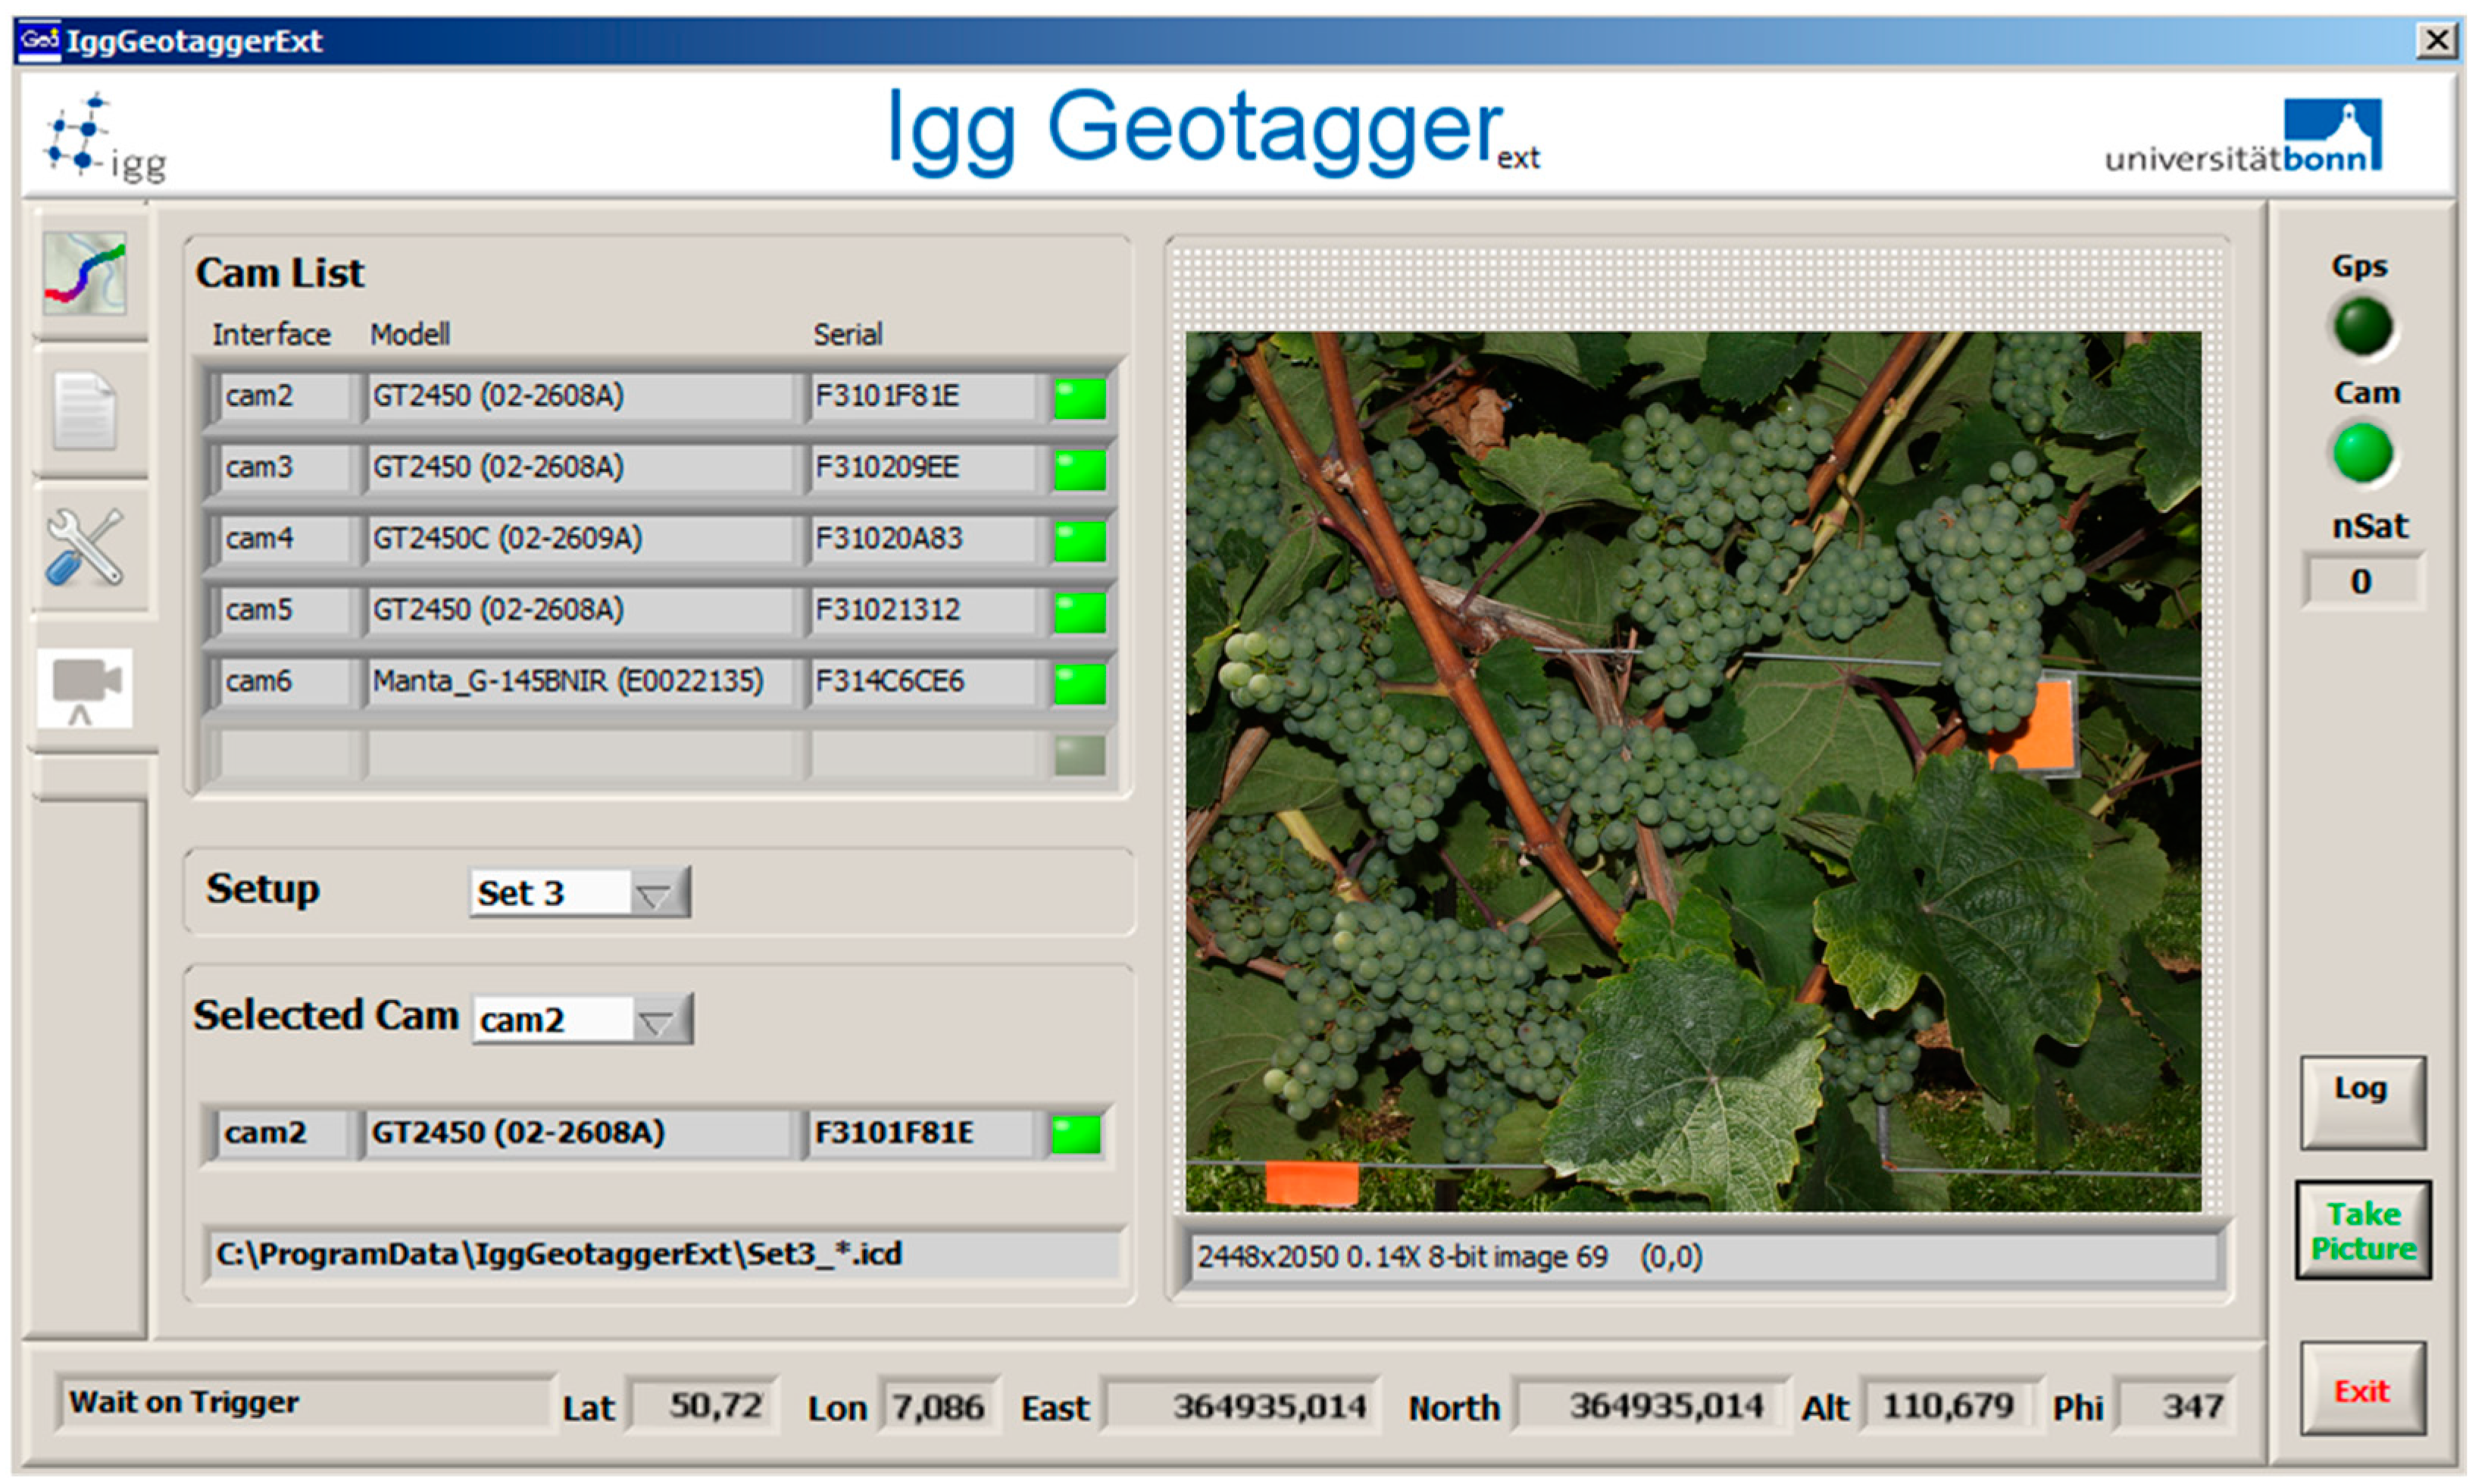The image size is (2472, 1484).
Task: Open the wrench settings sidebar tab
Action: coord(85,546)
